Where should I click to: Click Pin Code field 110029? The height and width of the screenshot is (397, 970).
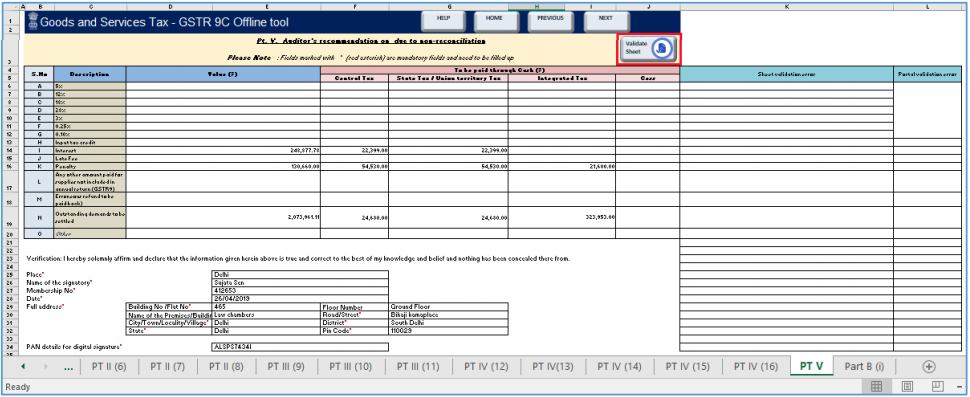[x=449, y=331]
